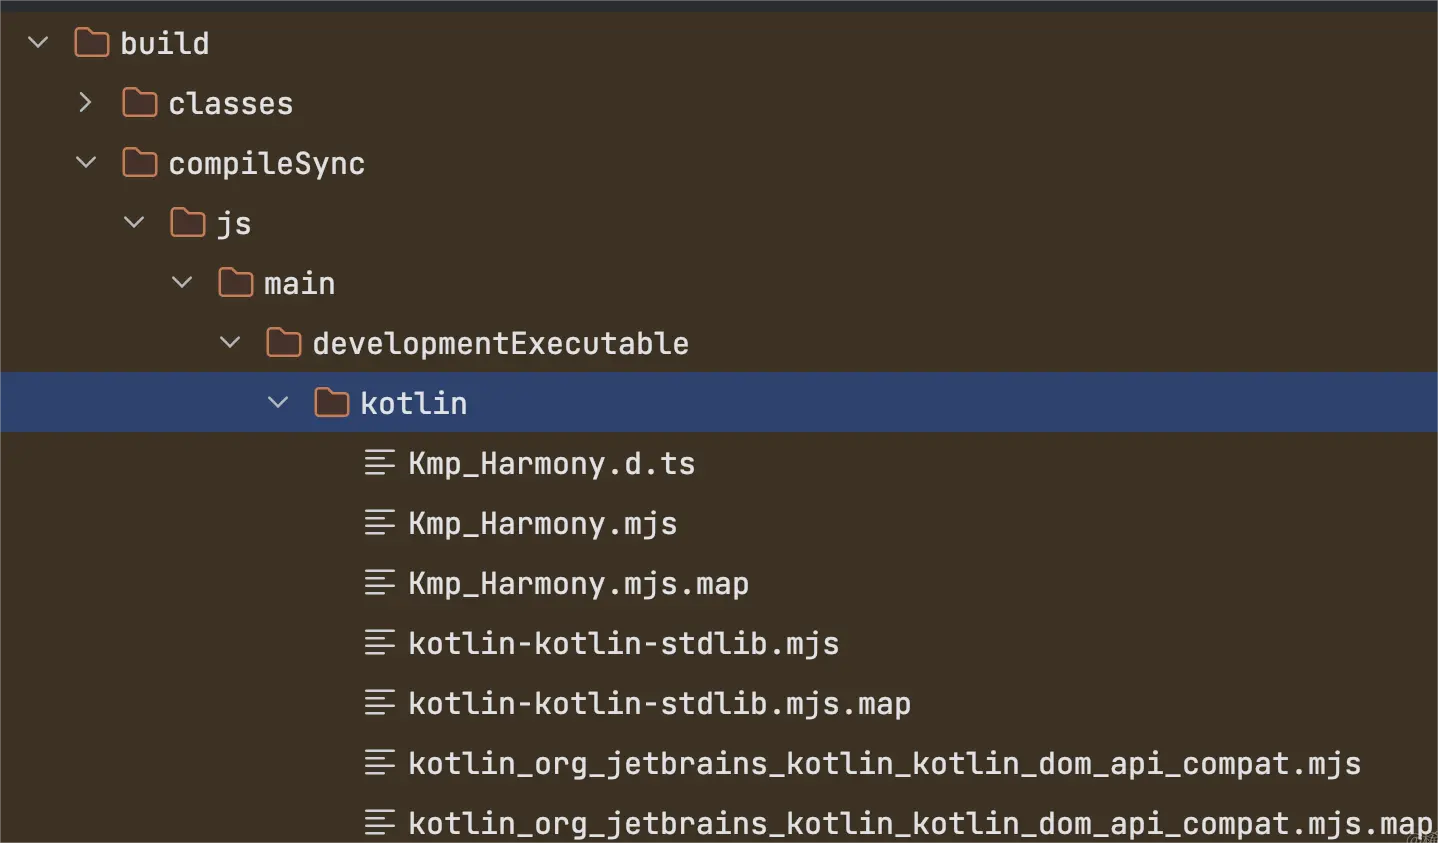Select the build folder name

tap(165, 43)
